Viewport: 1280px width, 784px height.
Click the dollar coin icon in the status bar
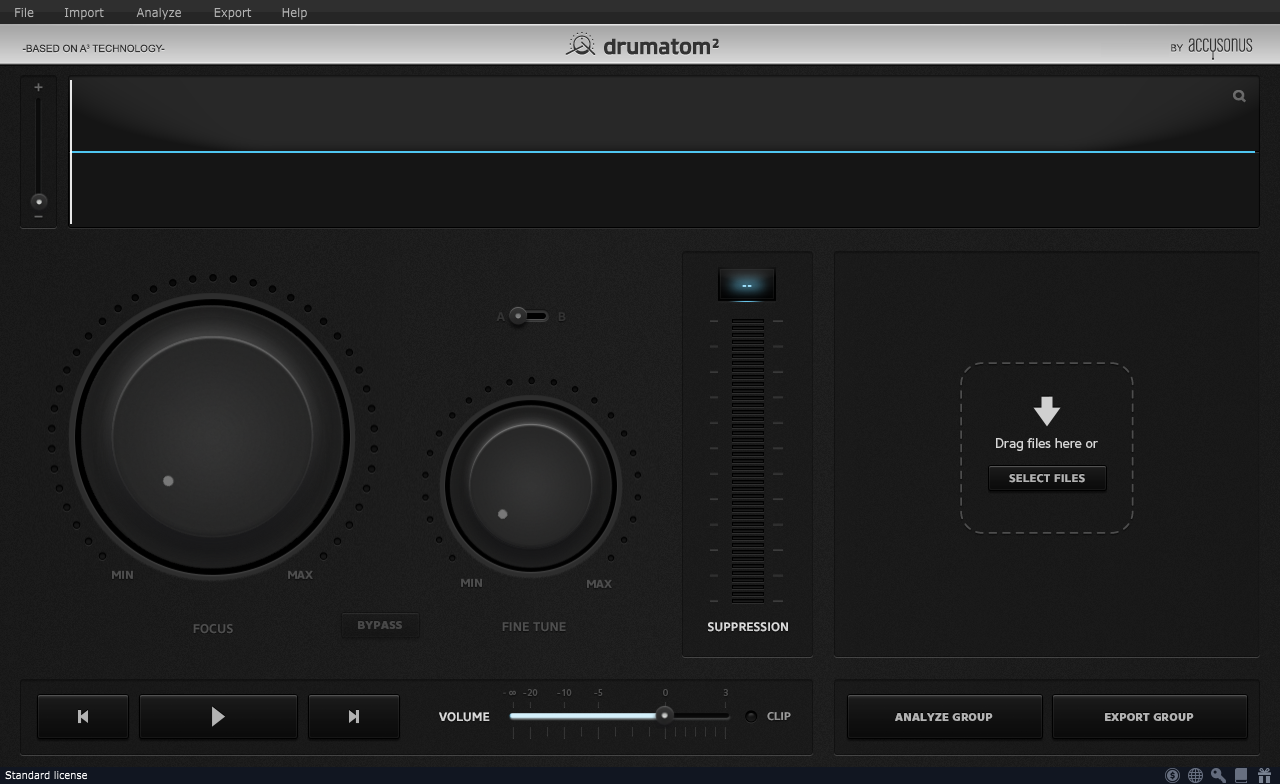pos(1172,775)
